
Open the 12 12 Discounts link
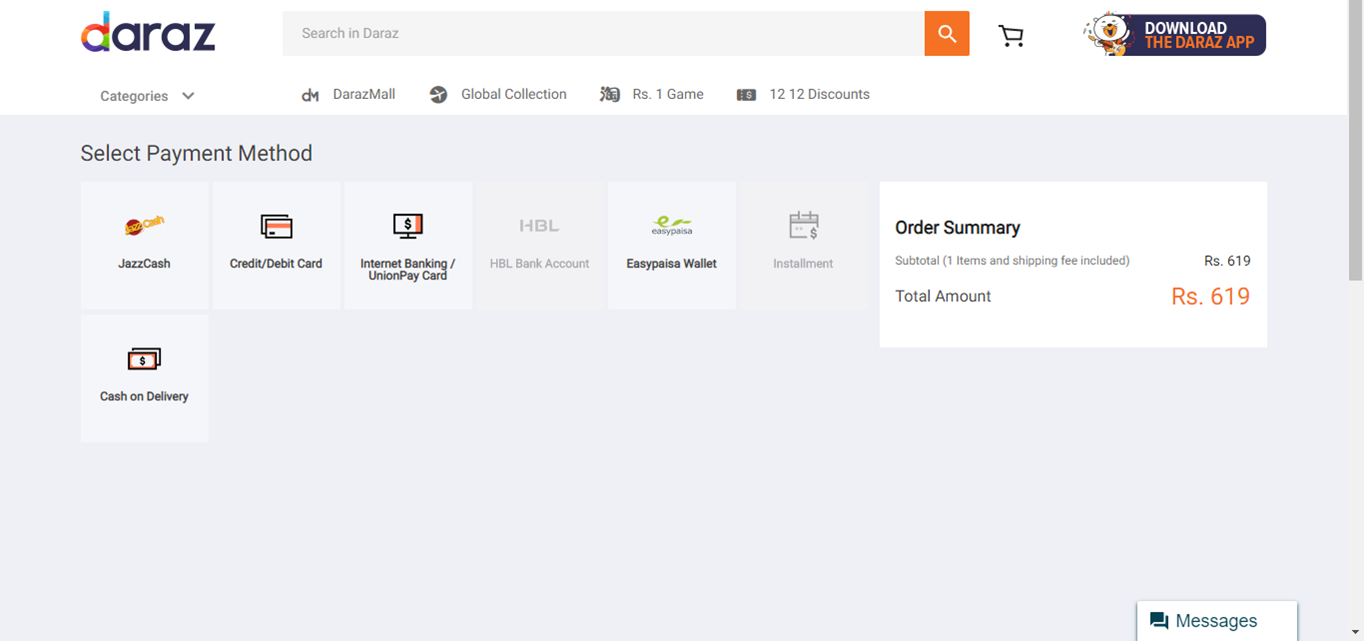click(819, 94)
